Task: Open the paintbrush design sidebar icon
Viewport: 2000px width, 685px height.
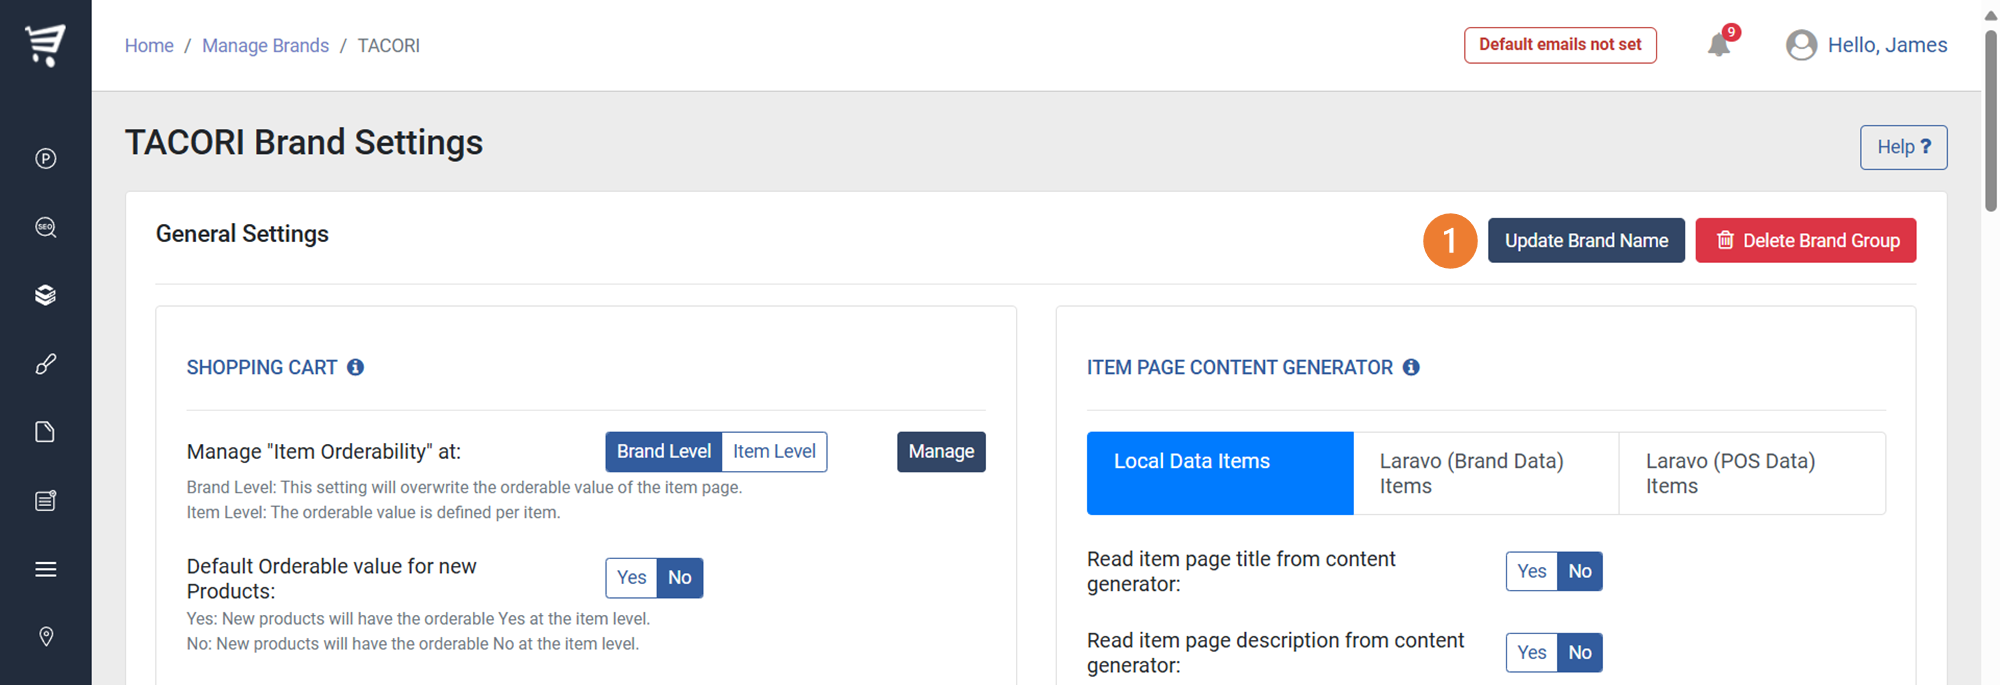Action: 45,364
